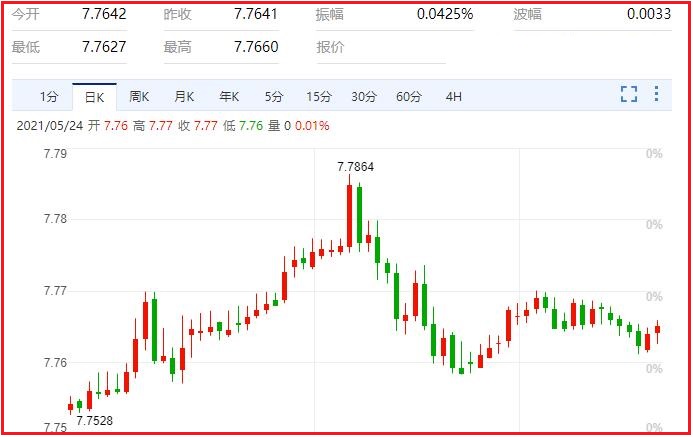Open the 月K monthly chart
This screenshot has width=693, height=437.
click(x=184, y=96)
